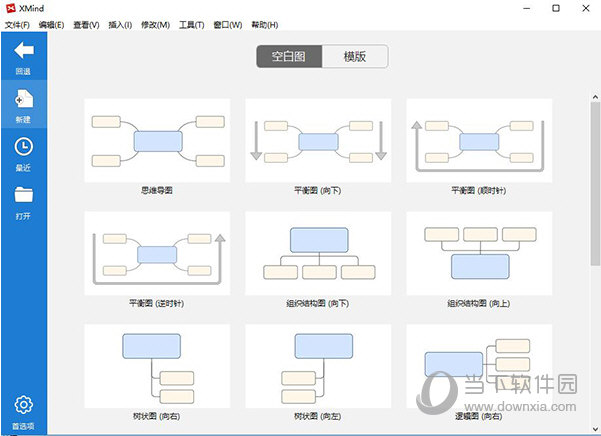Choose the 组织结构图 (向上) thumbnail

pos(479,253)
